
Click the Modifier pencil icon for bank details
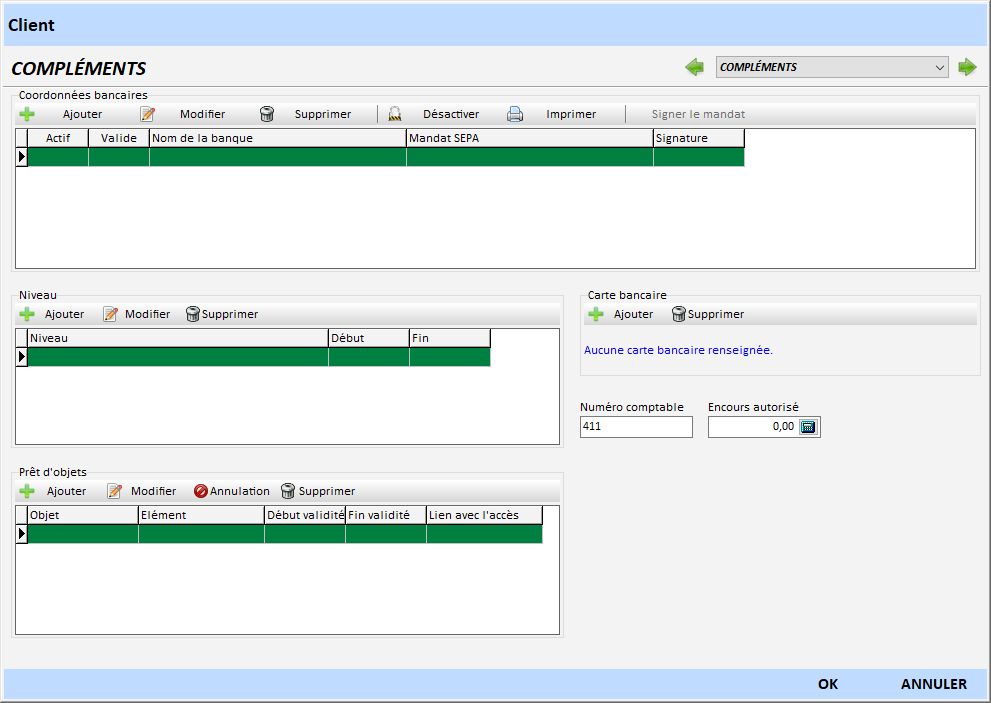(x=147, y=114)
